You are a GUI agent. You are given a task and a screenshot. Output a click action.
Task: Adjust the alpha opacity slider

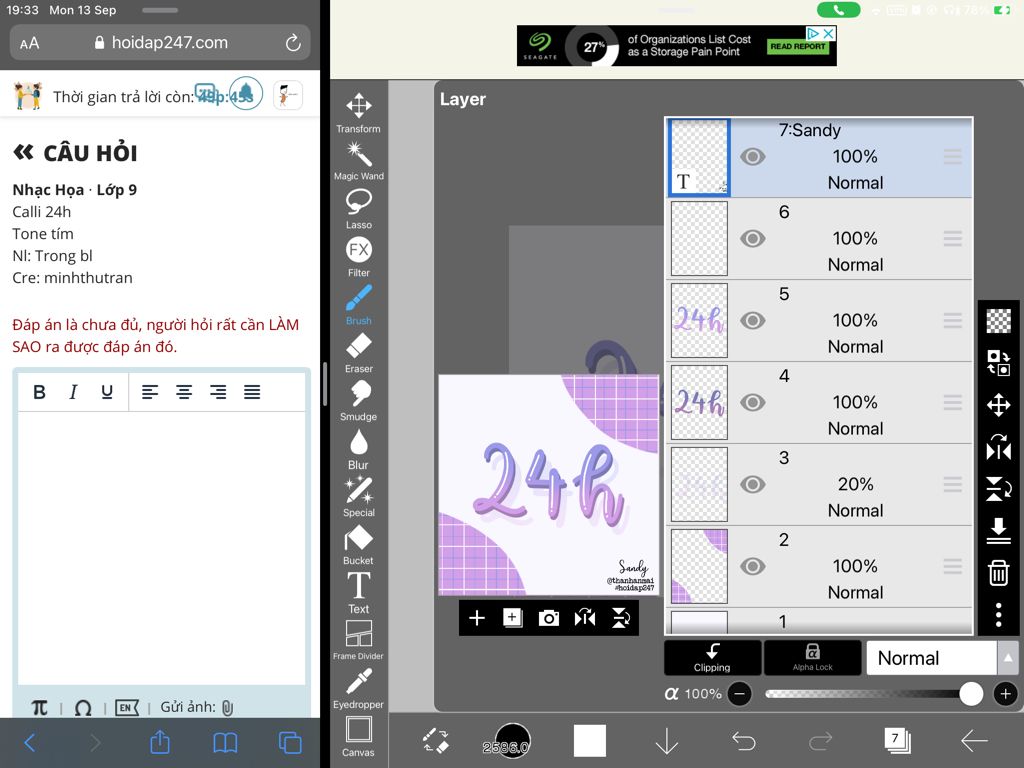click(873, 694)
